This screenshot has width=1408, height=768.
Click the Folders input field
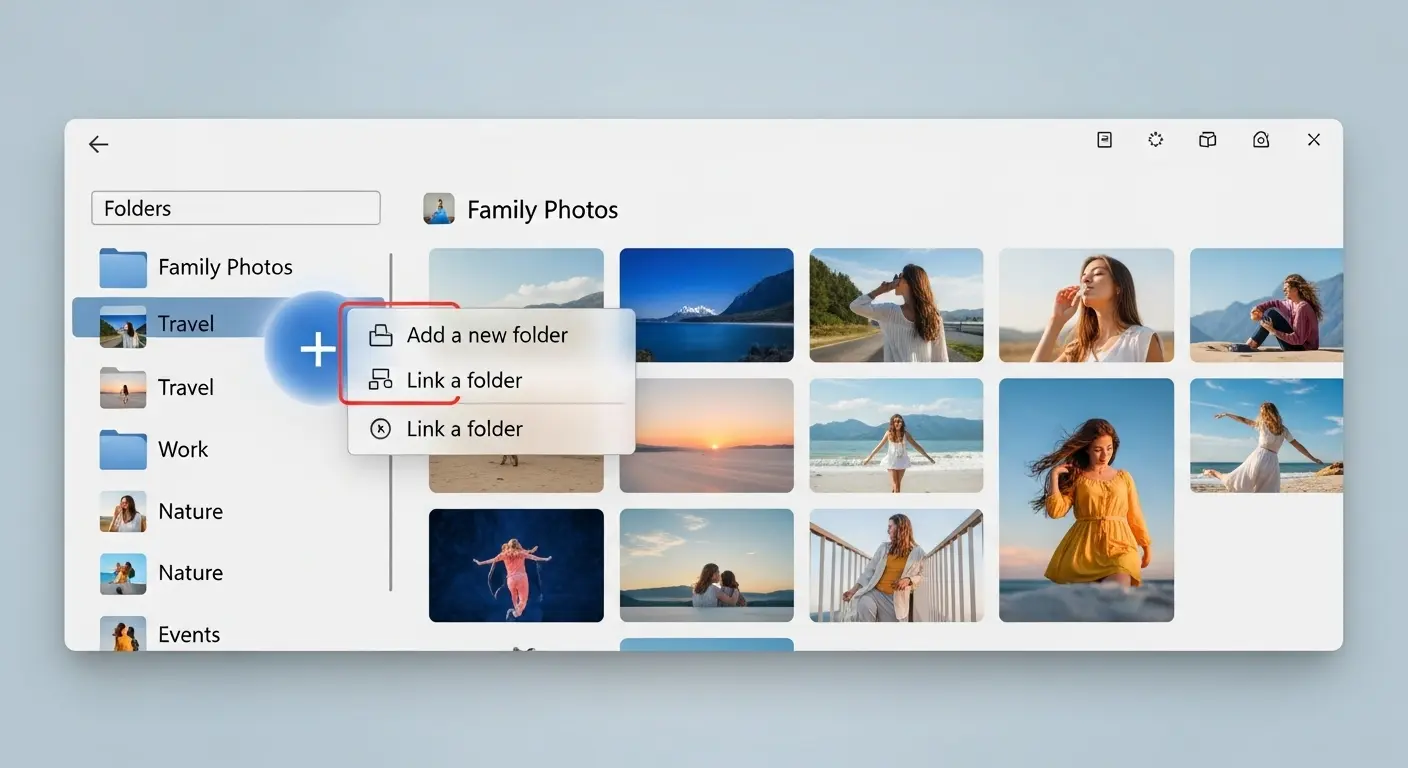click(x=235, y=208)
